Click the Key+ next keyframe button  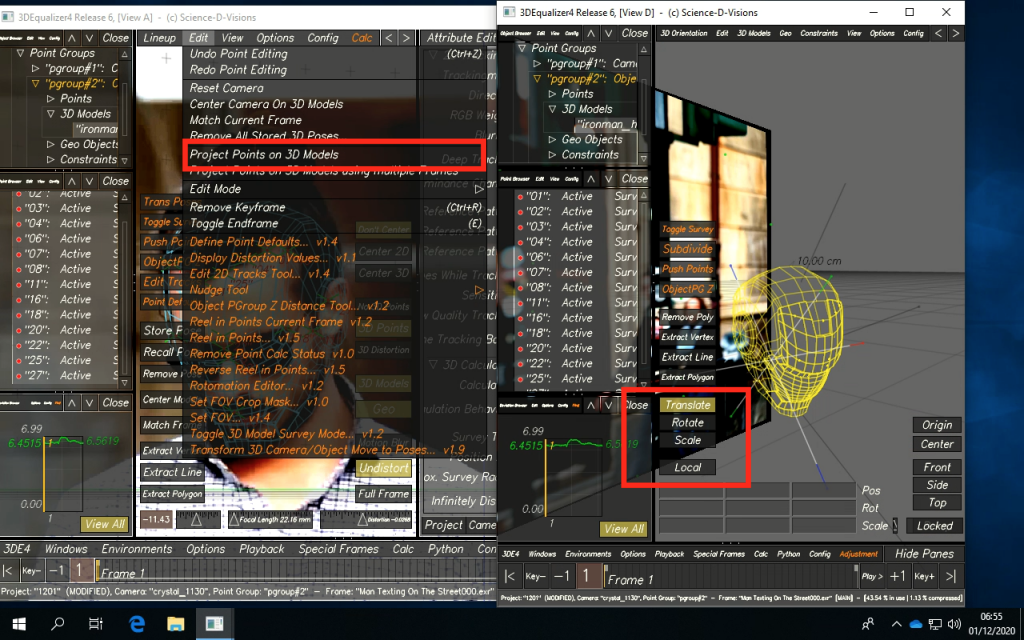click(923, 576)
